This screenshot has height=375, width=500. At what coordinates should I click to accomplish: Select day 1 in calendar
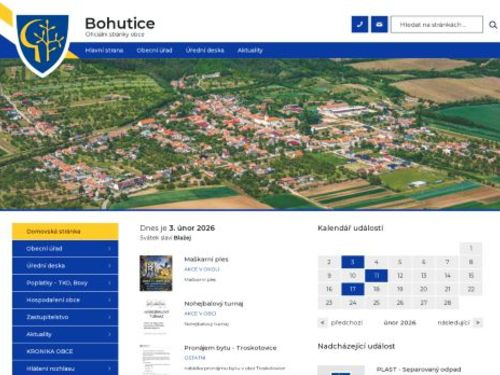pos(471,248)
